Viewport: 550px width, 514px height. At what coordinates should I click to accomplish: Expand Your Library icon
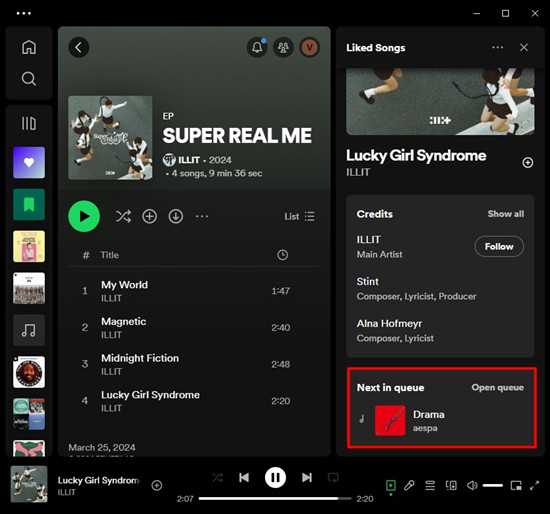click(x=29, y=124)
